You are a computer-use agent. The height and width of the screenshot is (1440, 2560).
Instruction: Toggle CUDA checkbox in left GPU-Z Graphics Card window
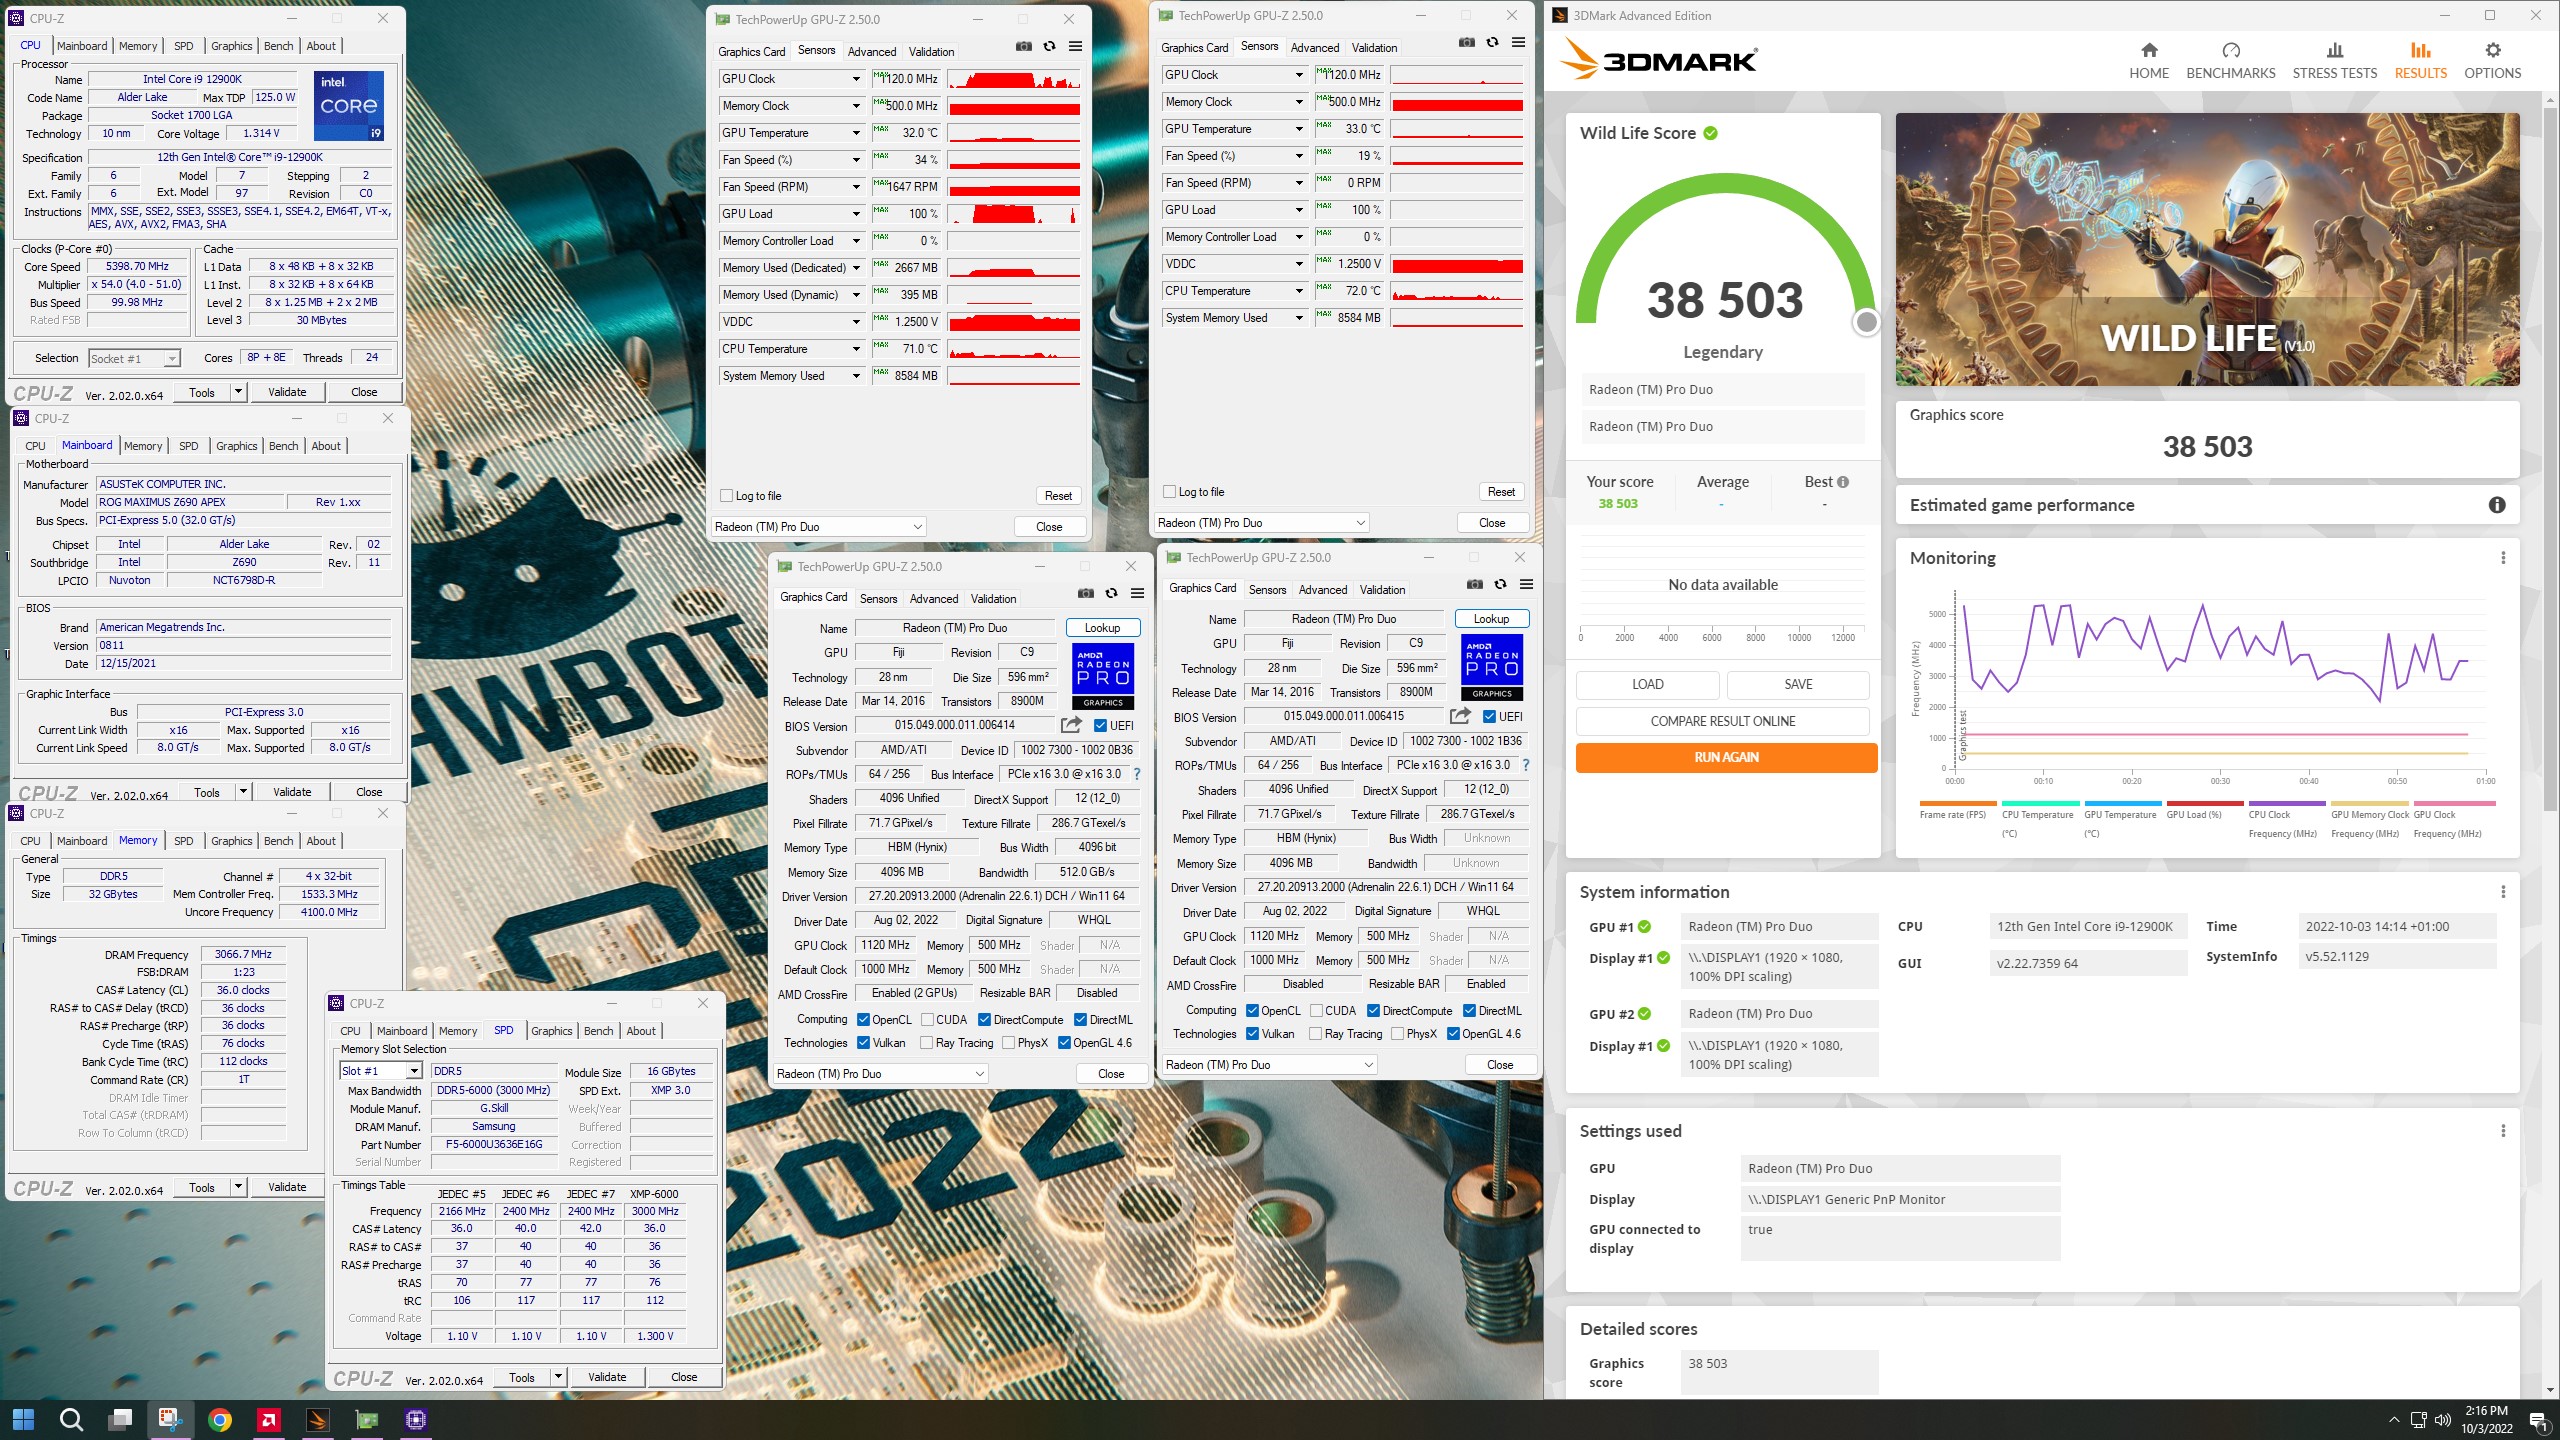click(x=927, y=1020)
